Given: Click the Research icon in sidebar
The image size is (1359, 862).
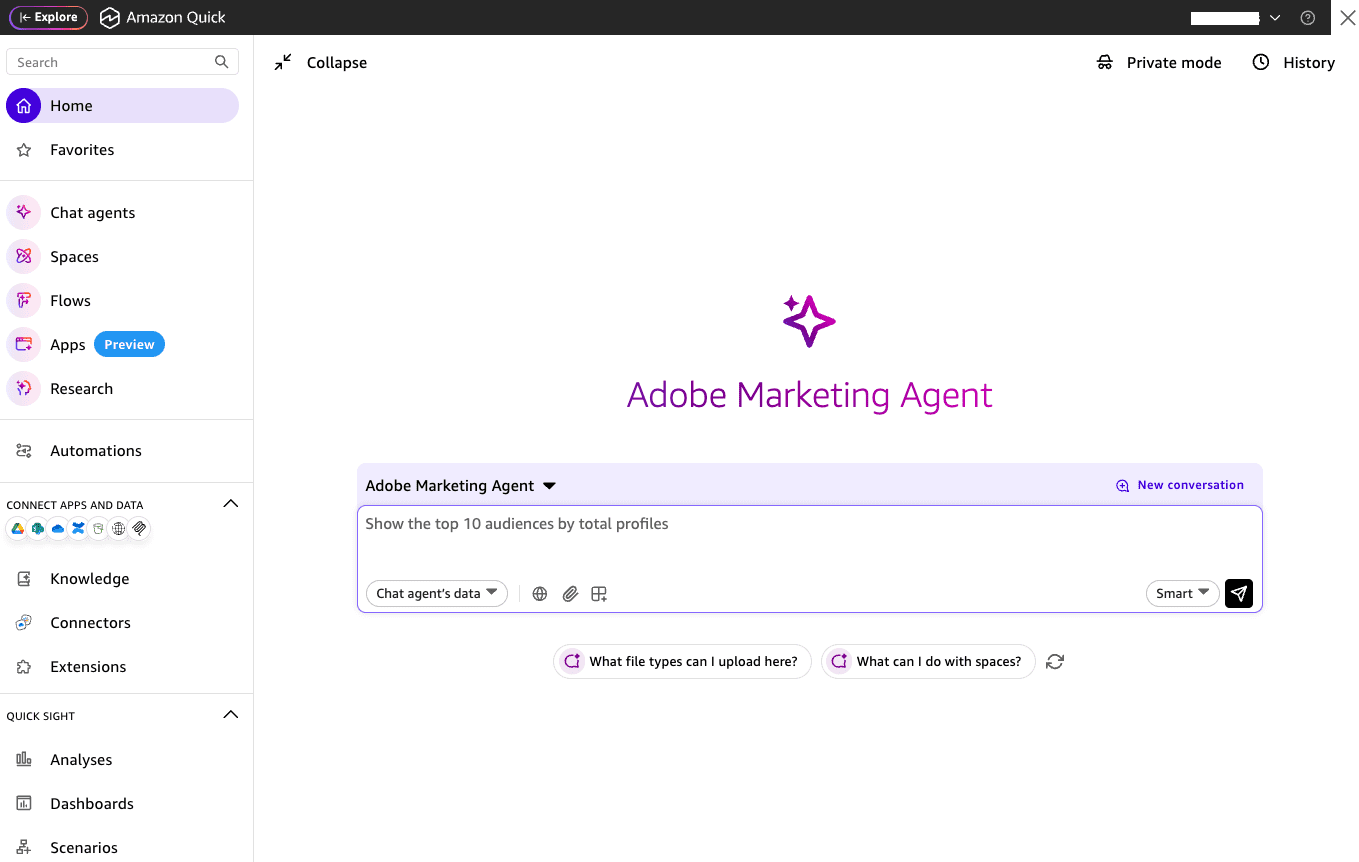Looking at the screenshot, I should click(x=24, y=389).
